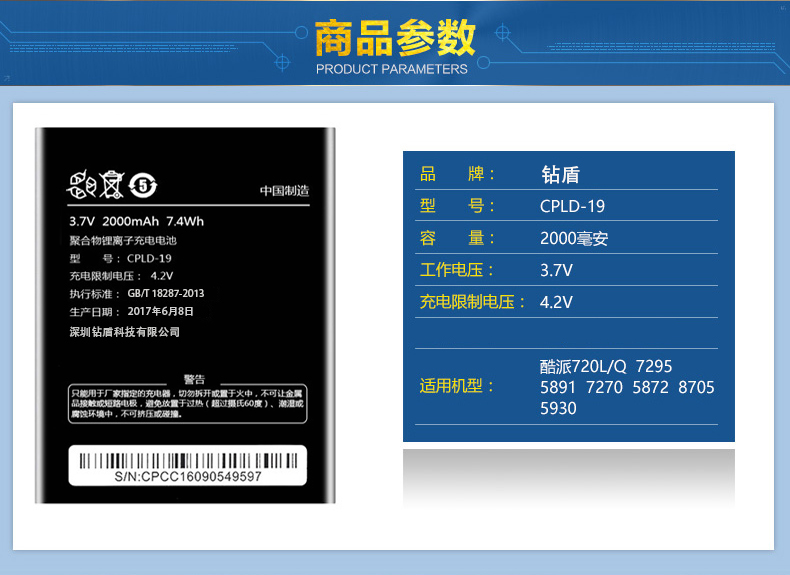Click the CPLD-19 value in the blue table
Image resolution: width=790 pixels, height=575 pixels.
point(572,206)
